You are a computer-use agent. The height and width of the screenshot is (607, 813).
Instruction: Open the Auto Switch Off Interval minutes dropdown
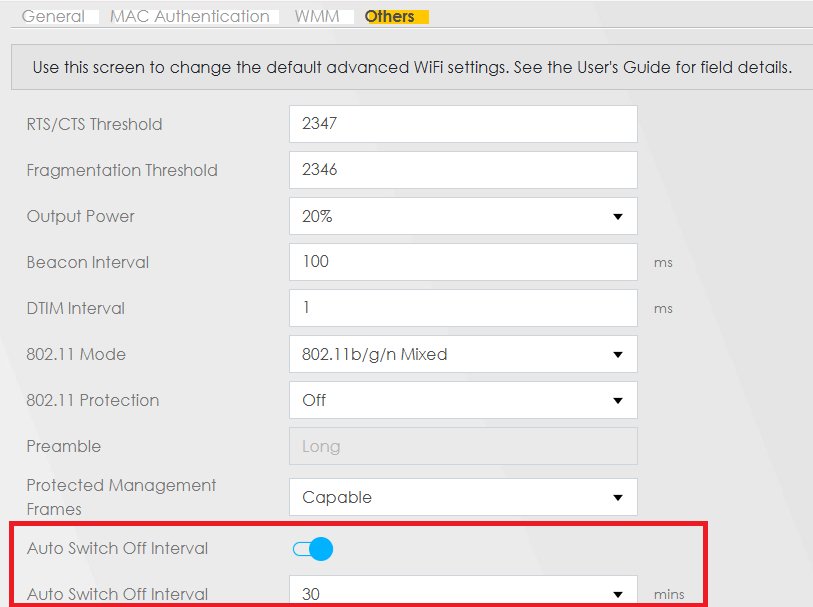coord(463,593)
